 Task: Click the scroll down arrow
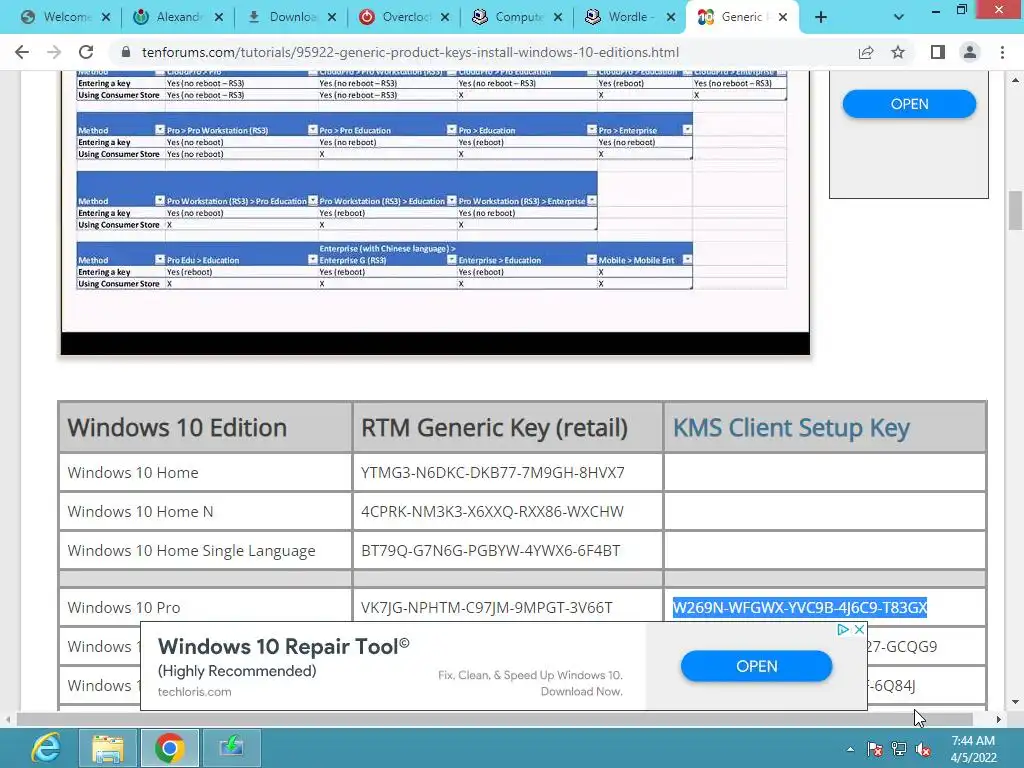coord(1014,703)
